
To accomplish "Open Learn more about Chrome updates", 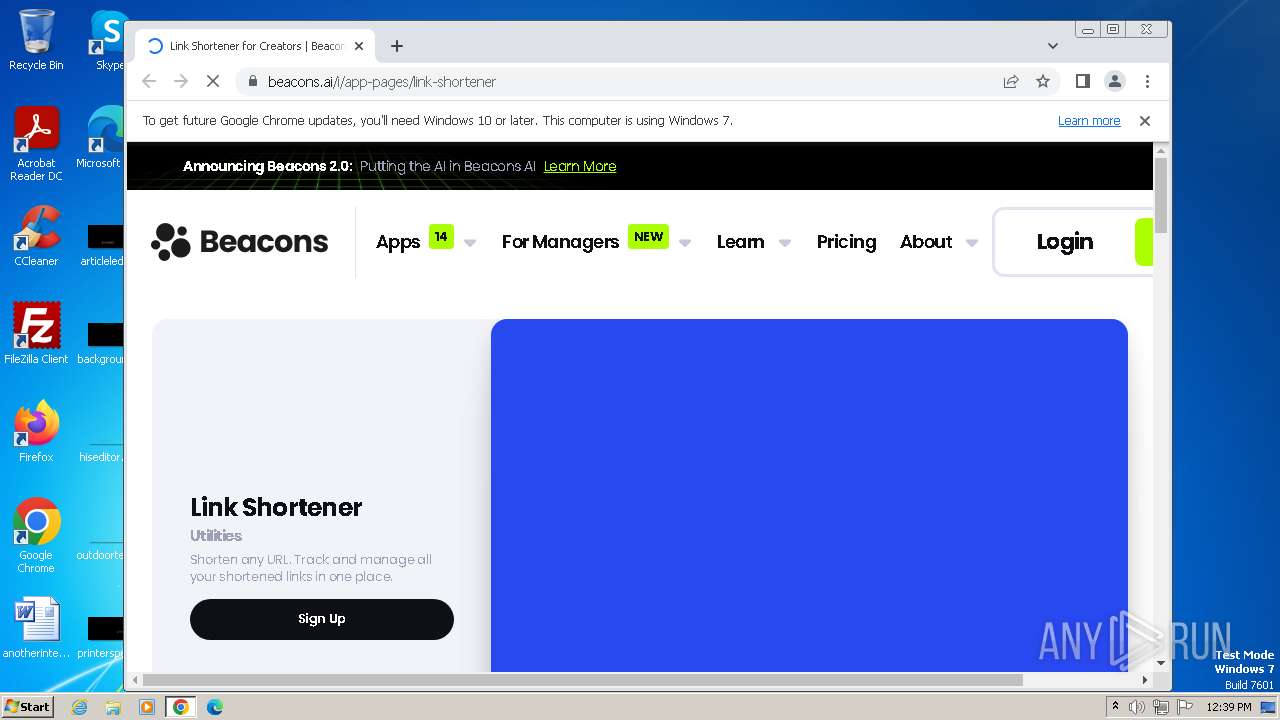I will pyautogui.click(x=1089, y=121).
